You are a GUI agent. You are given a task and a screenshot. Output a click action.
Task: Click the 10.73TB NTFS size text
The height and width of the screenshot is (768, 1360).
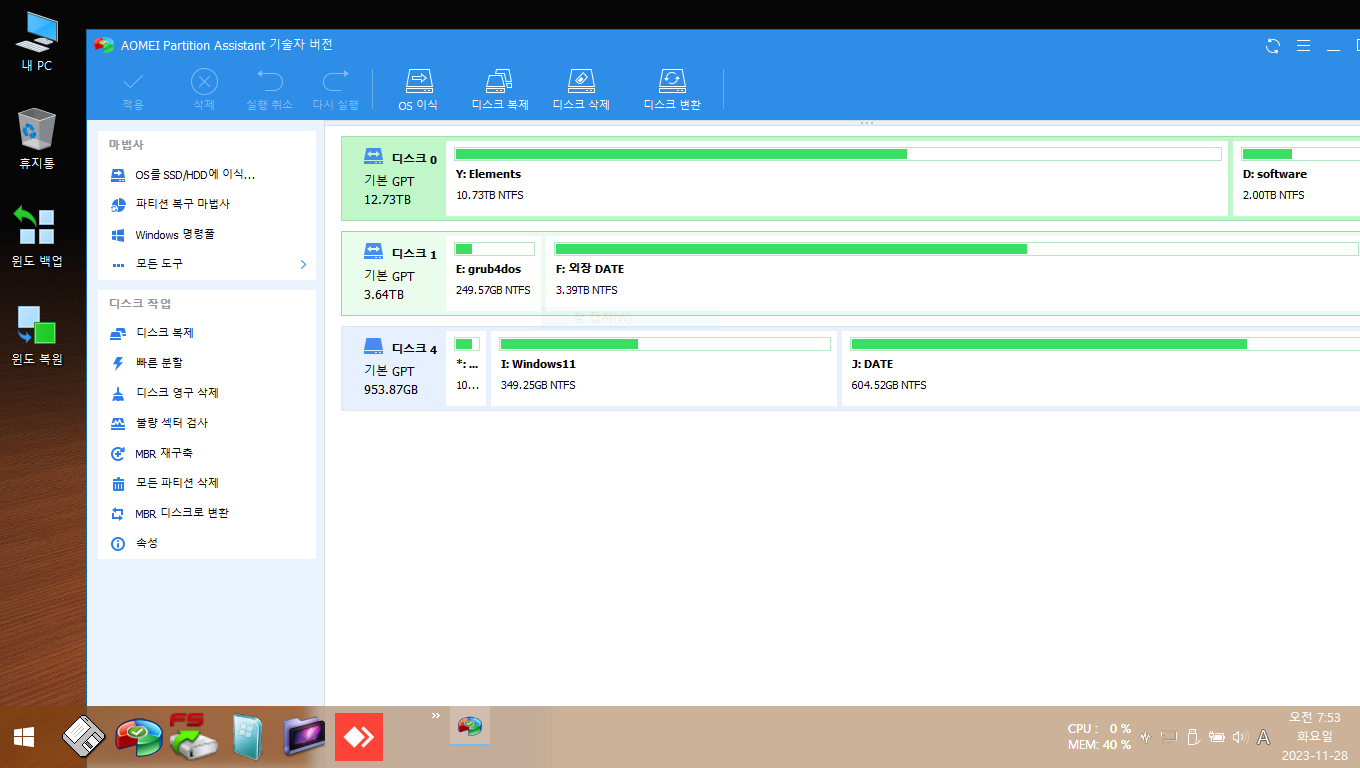point(489,196)
